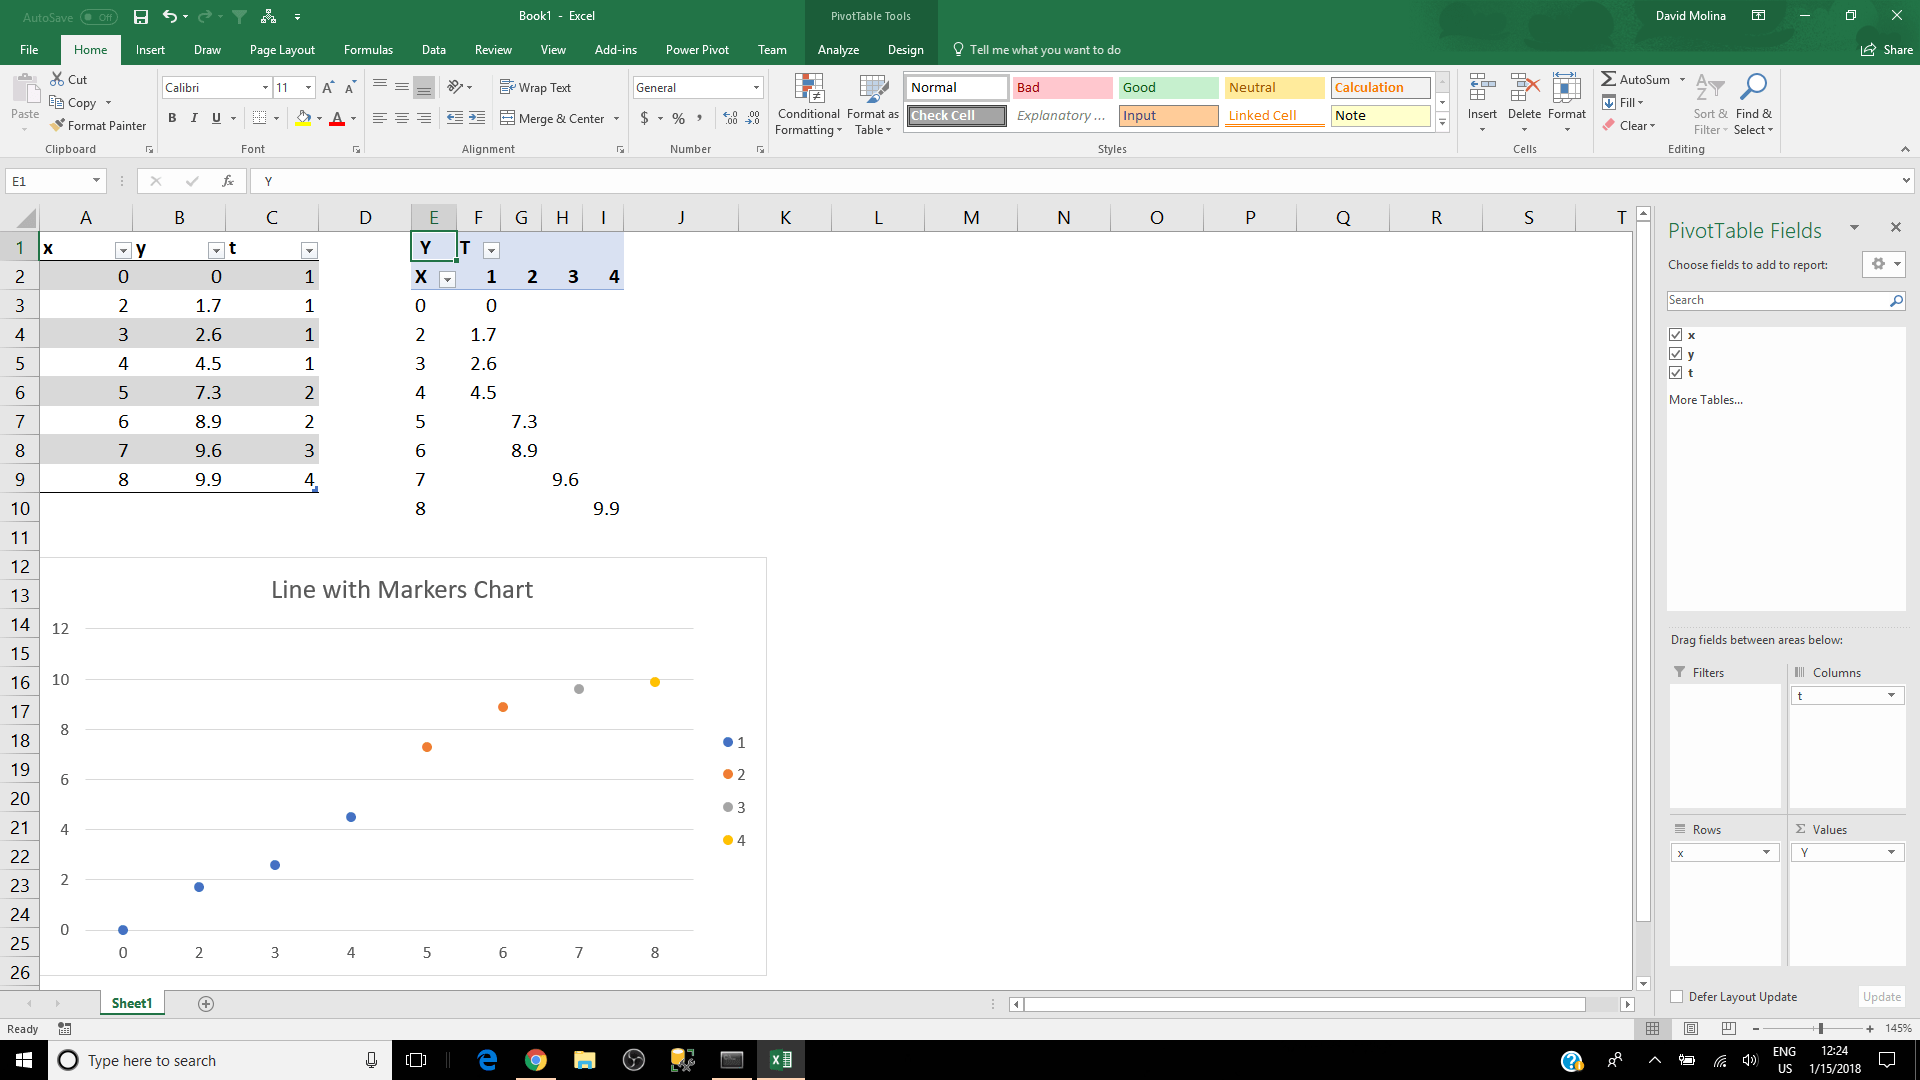1920x1080 pixels.
Task: Open the General number format dropdown
Action: [x=756, y=88]
